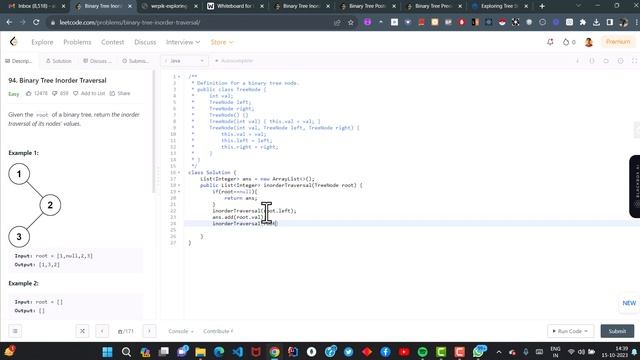Click the Share problem icon
Image resolution: width=640 pixels, height=360 pixels.
point(112,93)
